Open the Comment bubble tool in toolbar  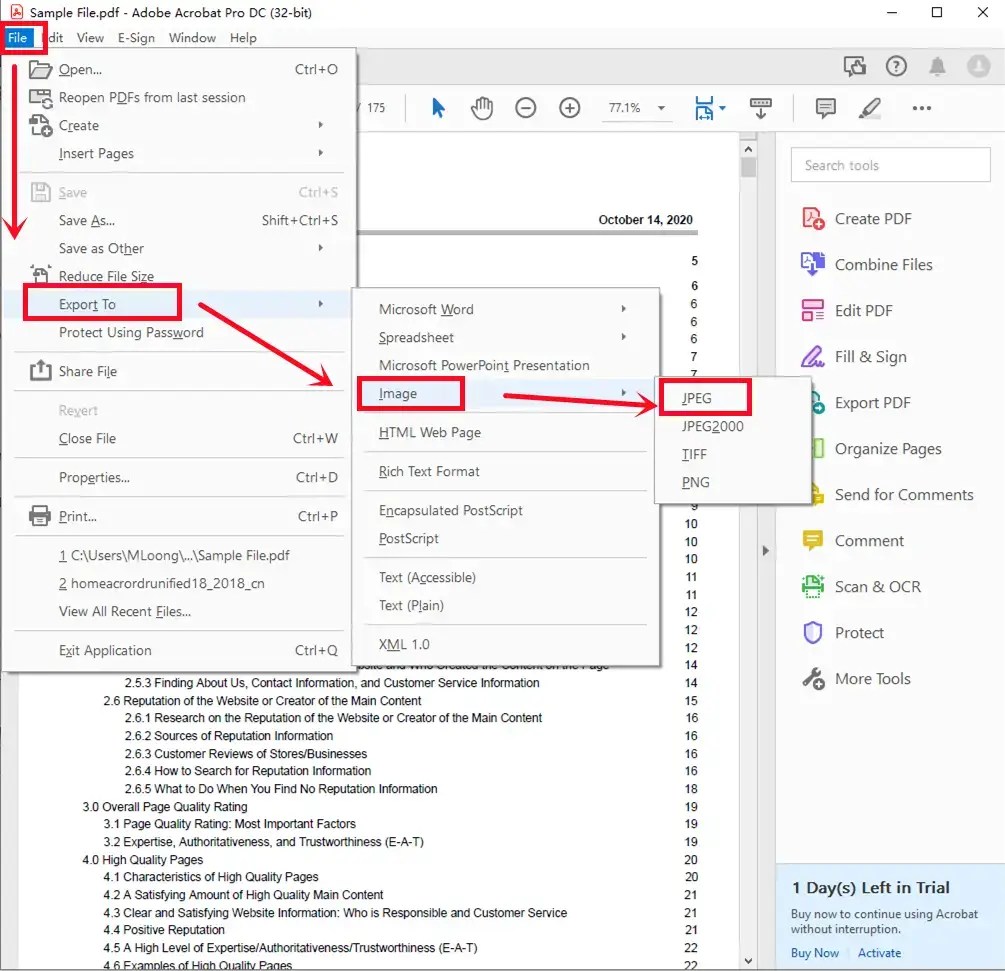coord(826,107)
